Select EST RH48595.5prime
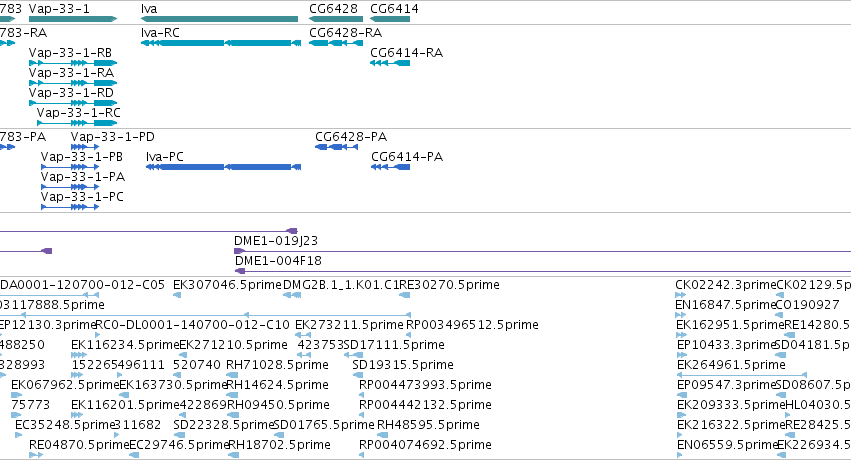This screenshot has height=460, width=851. (428, 425)
